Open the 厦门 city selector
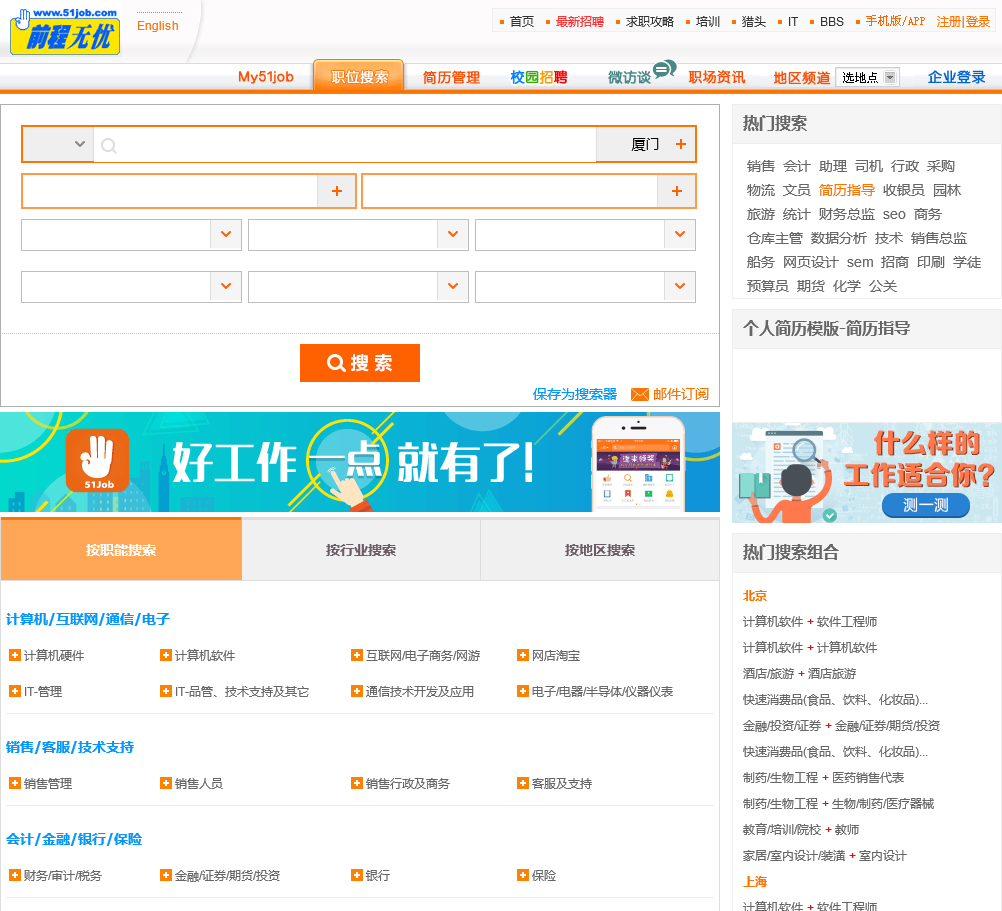The width and height of the screenshot is (1002, 911). click(x=645, y=144)
